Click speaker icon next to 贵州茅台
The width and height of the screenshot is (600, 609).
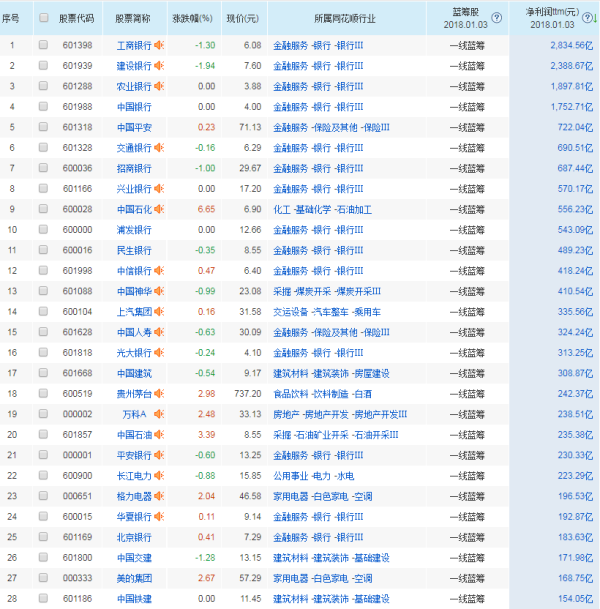[159, 393]
